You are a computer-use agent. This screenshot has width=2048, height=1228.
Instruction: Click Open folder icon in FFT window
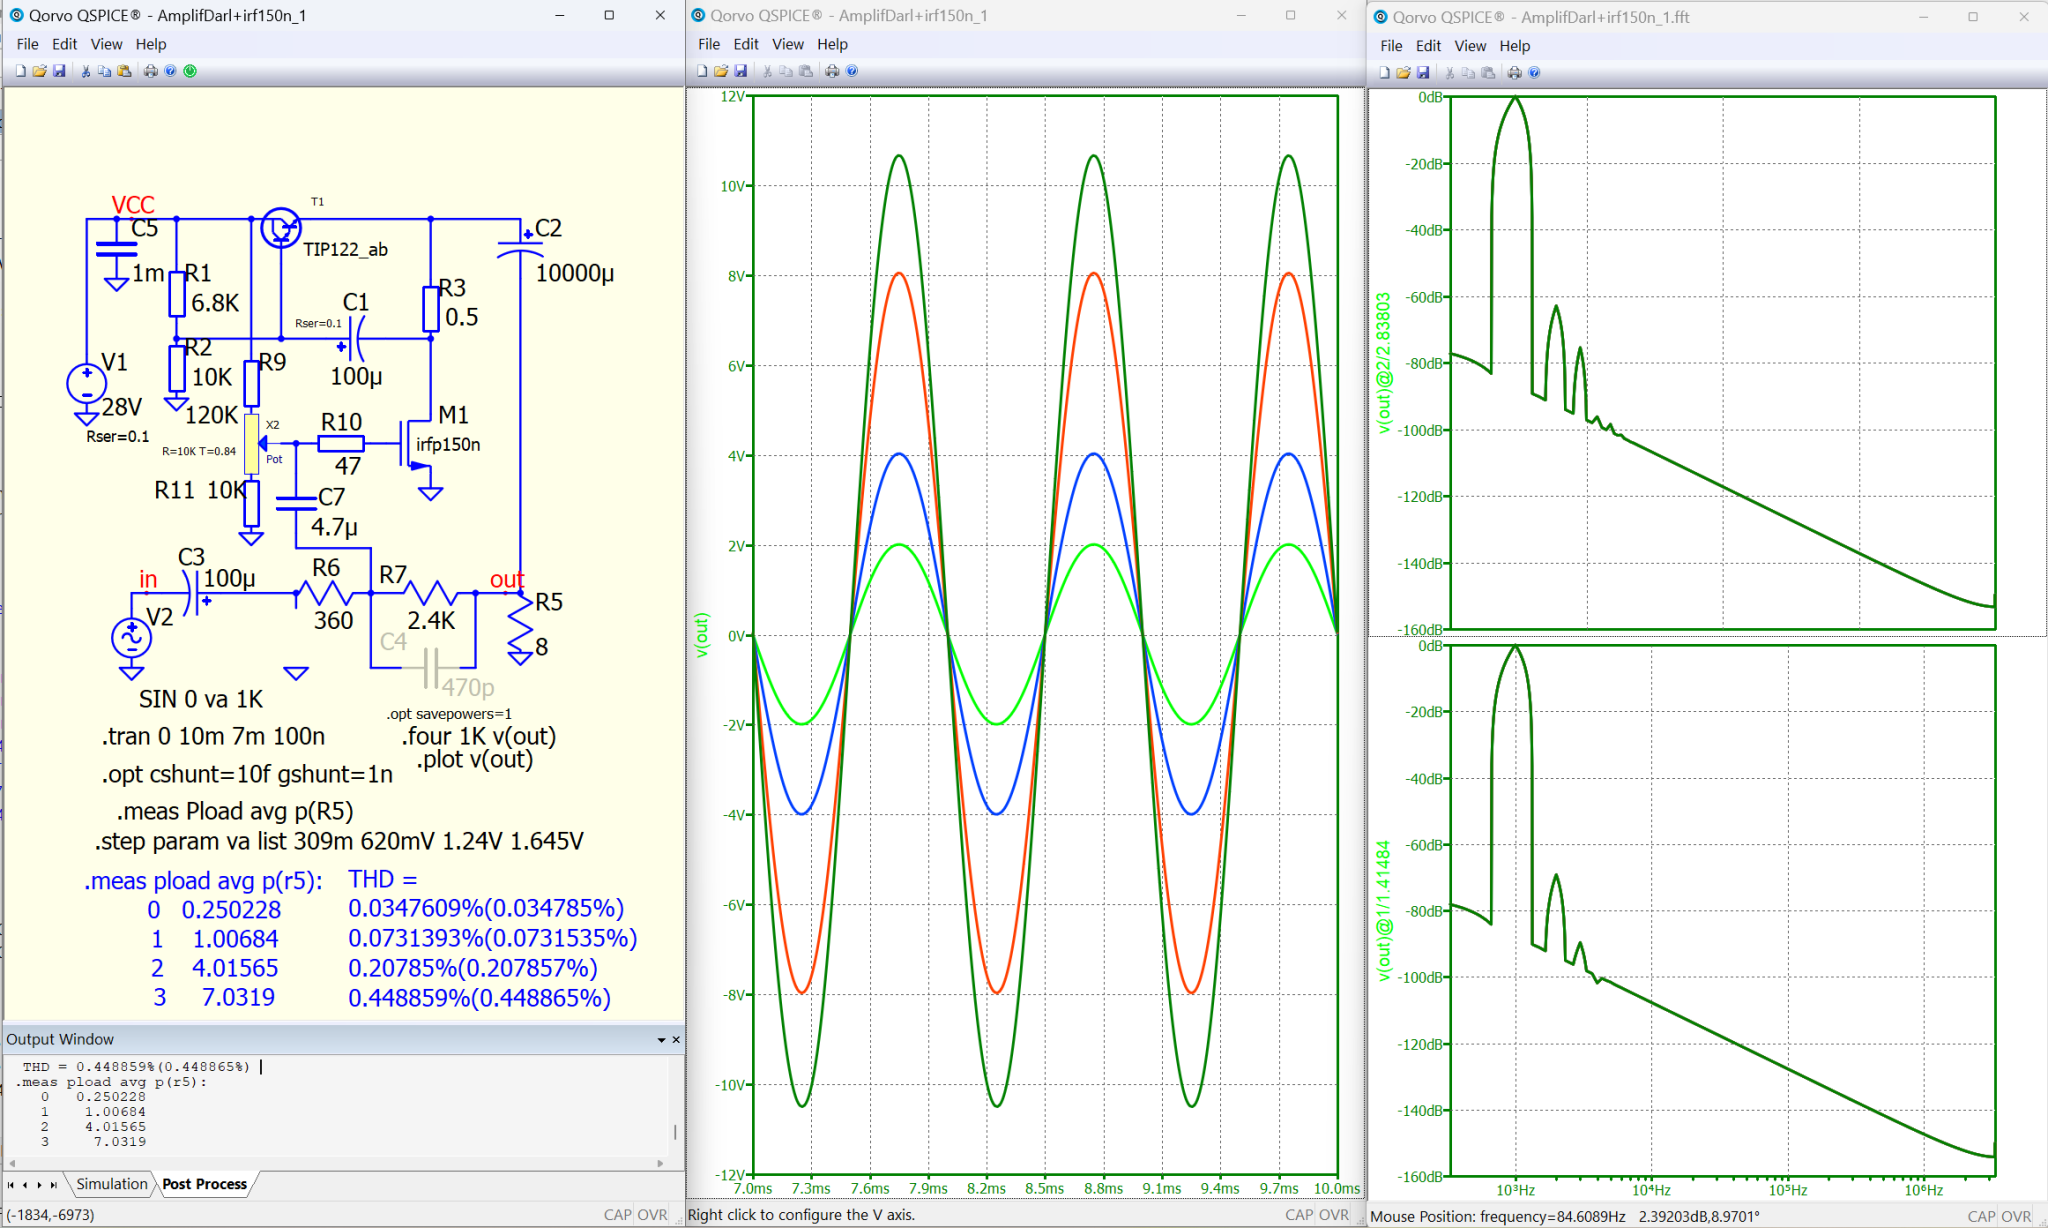click(1403, 73)
